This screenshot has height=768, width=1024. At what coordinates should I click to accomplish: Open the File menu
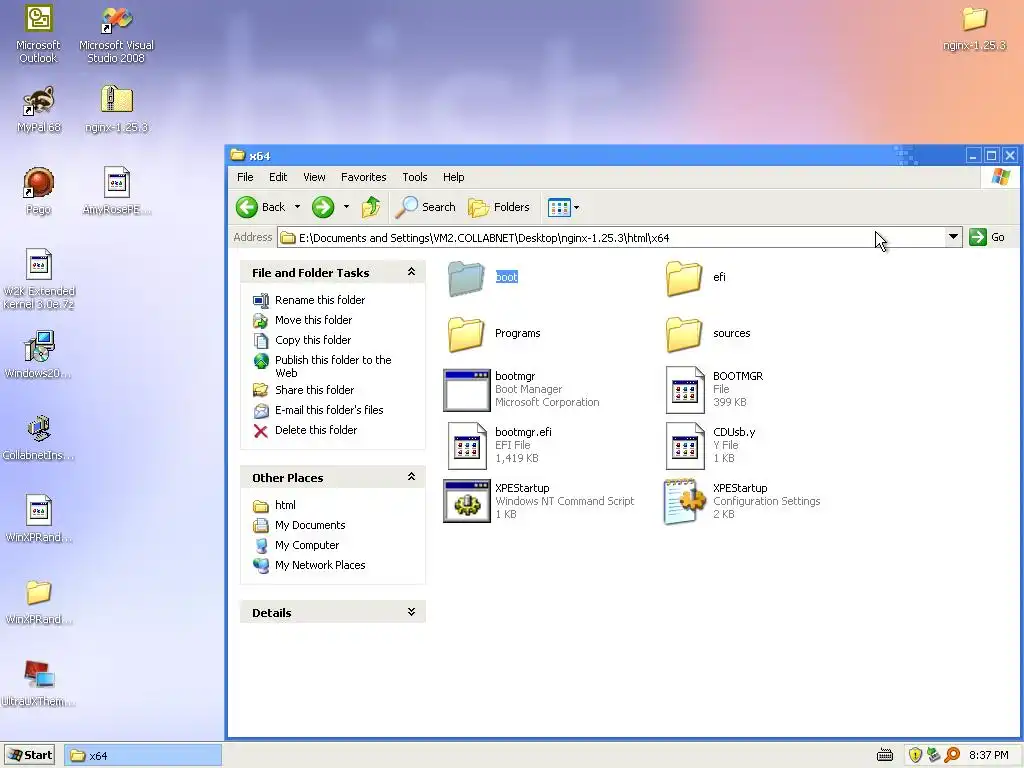pyautogui.click(x=245, y=177)
